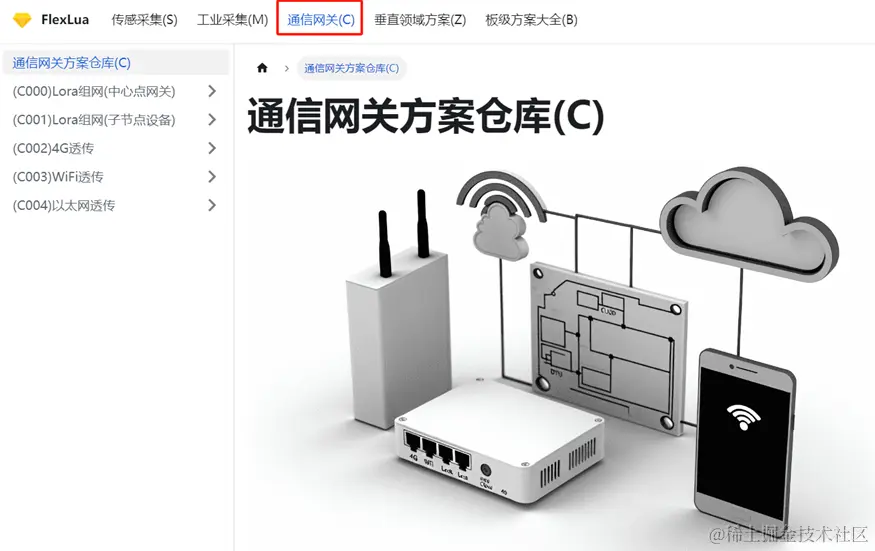Screen dimensions: 875x551
Task: Expand the (C001)Lora组网(子节点设备) chevron
Action: click(x=212, y=119)
